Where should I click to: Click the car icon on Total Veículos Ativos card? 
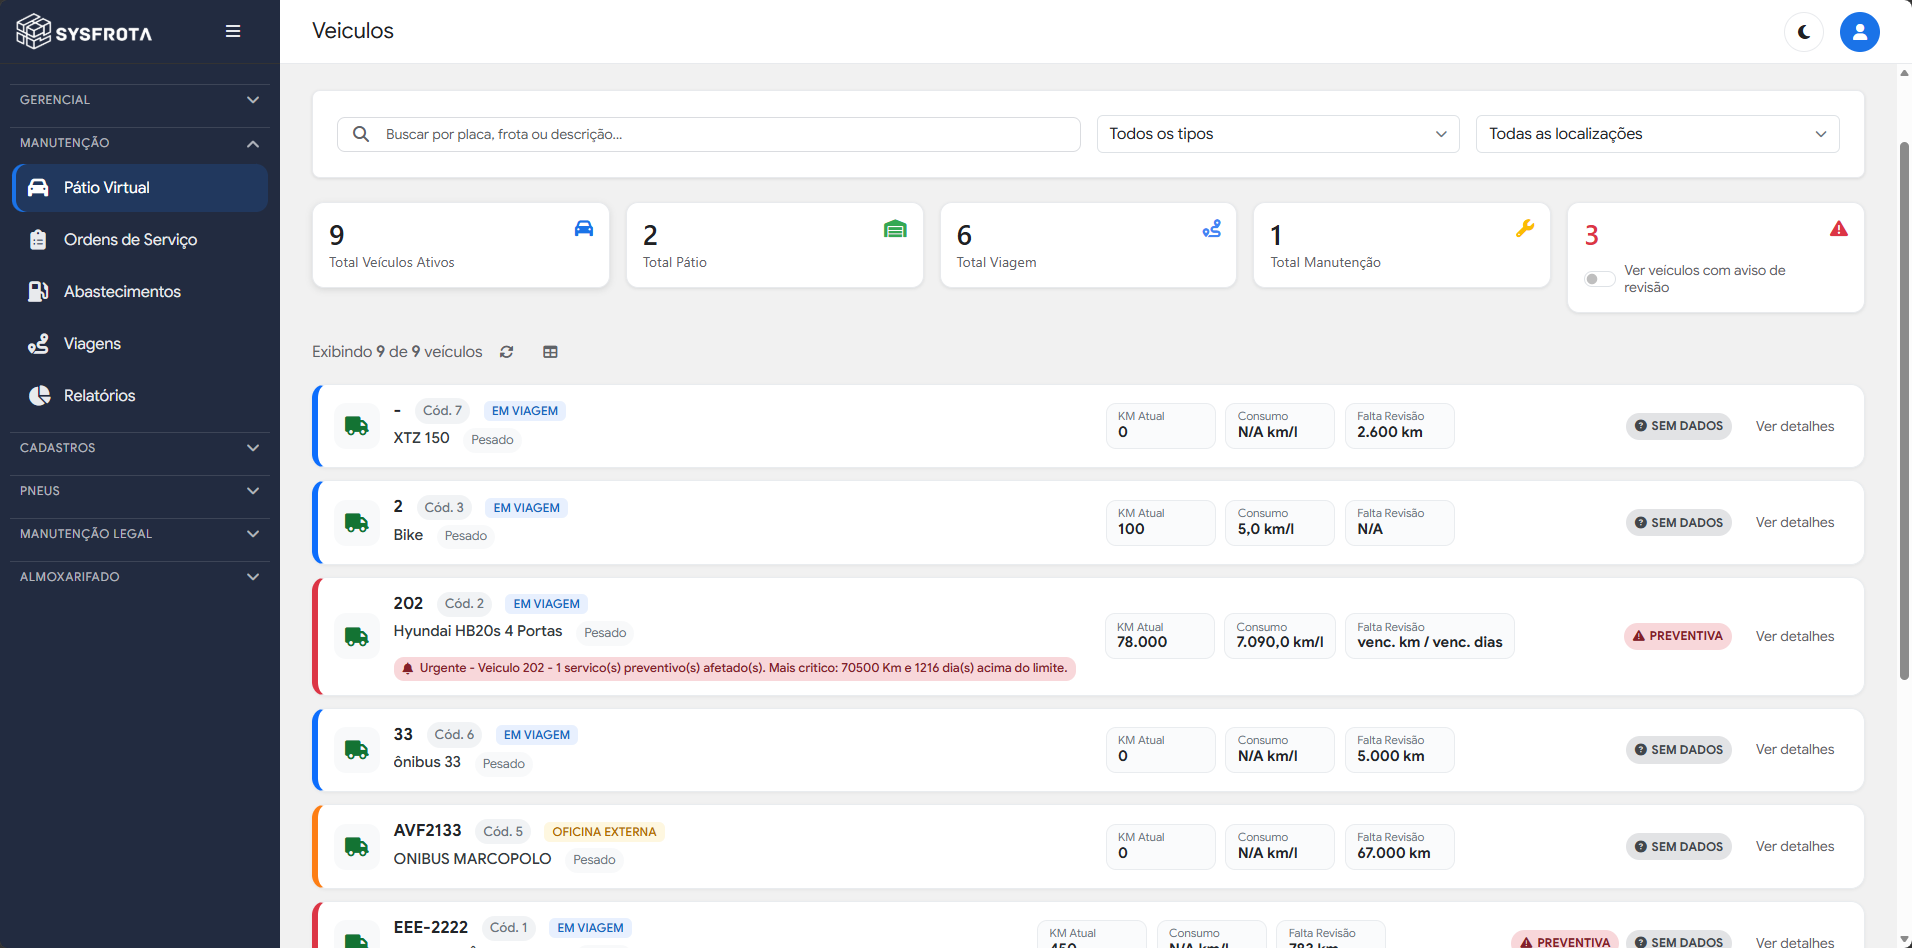pyautogui.click(x=584, y=228)
